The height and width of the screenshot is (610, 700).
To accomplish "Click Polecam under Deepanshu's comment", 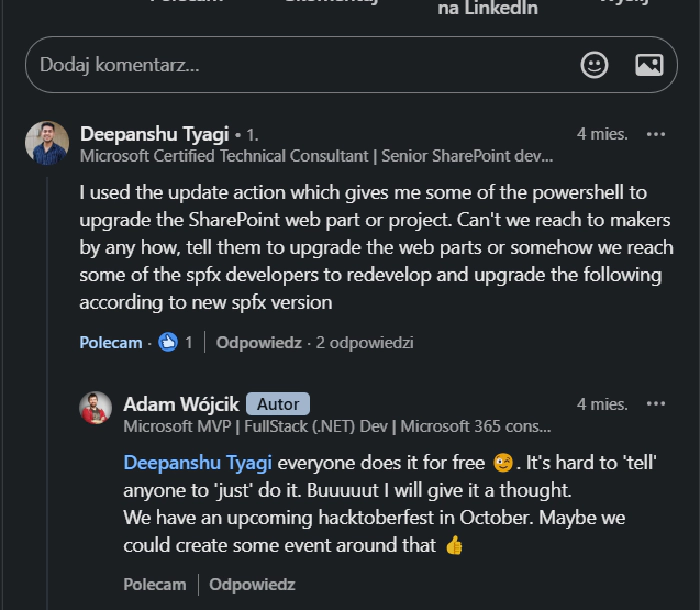I will point(110,342).
